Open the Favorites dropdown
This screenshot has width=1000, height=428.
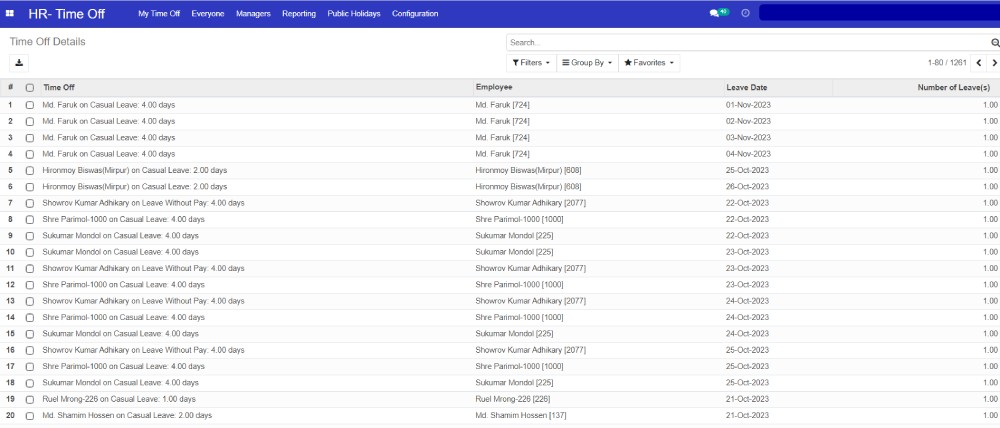click(x=649, y=63)
